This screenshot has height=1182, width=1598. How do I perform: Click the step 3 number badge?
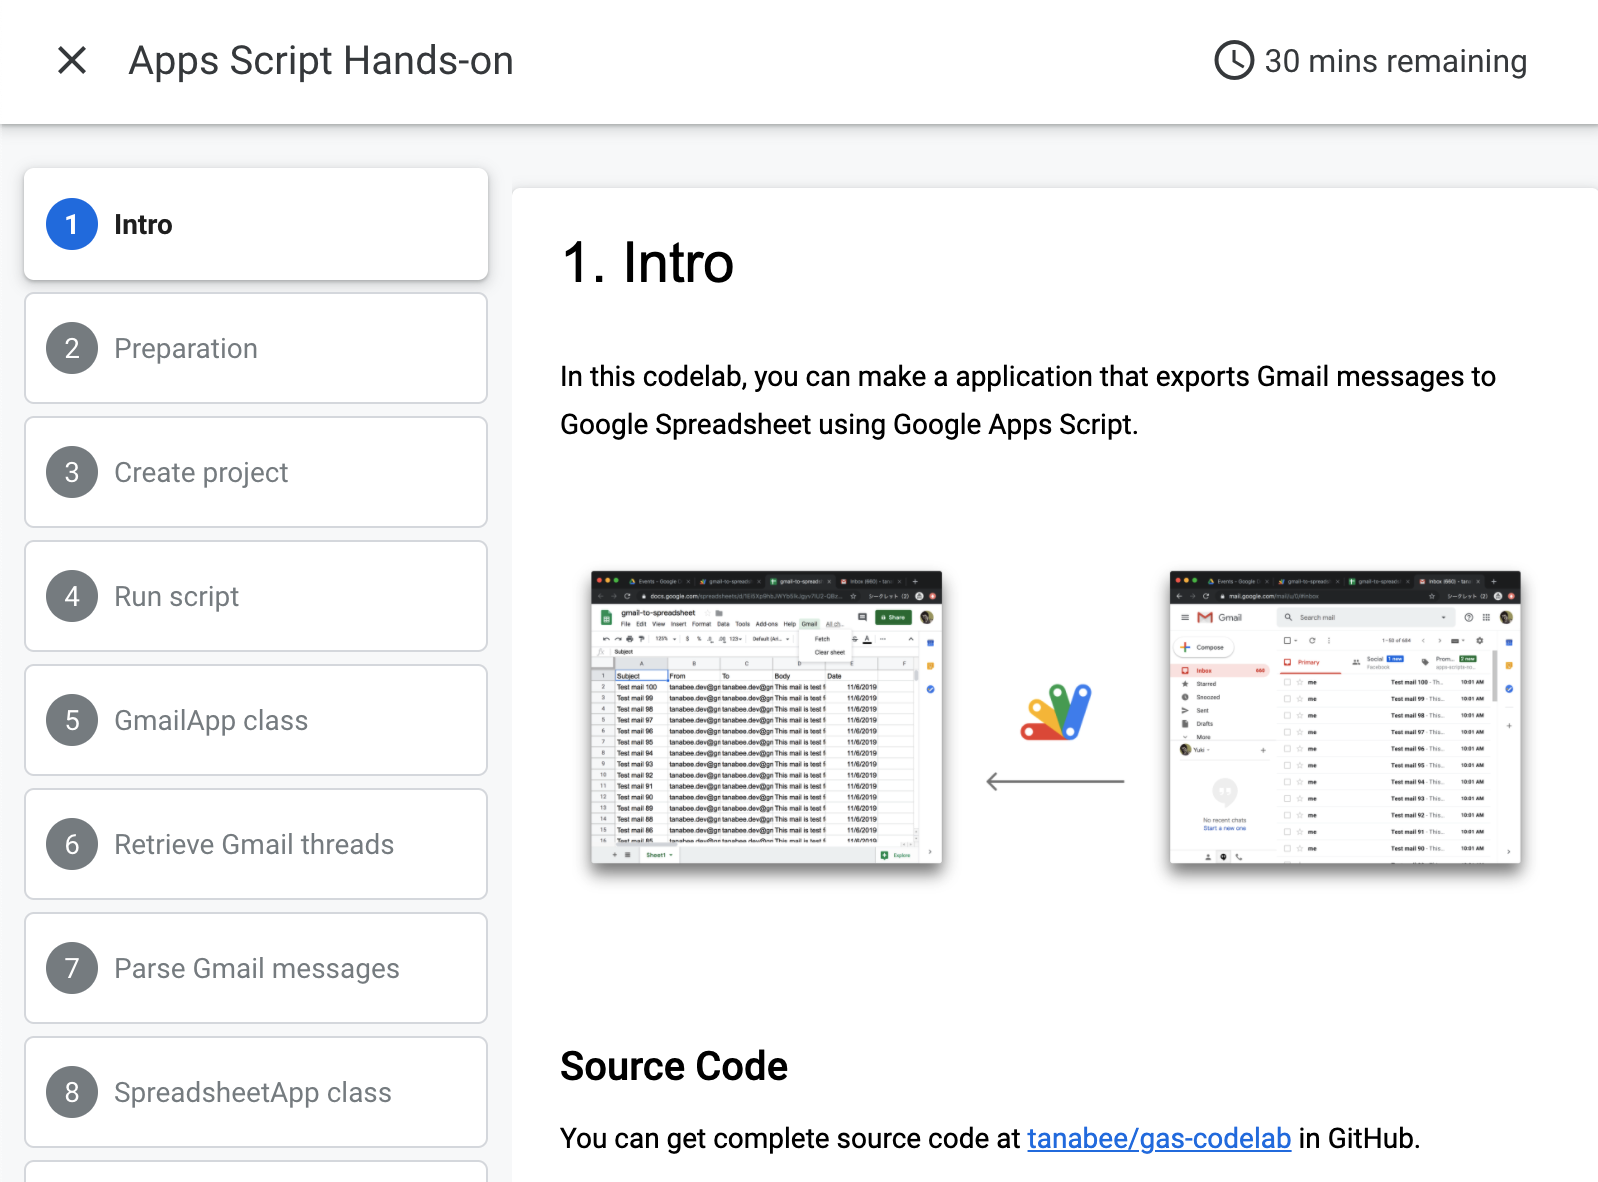click(x=72, y=472)
